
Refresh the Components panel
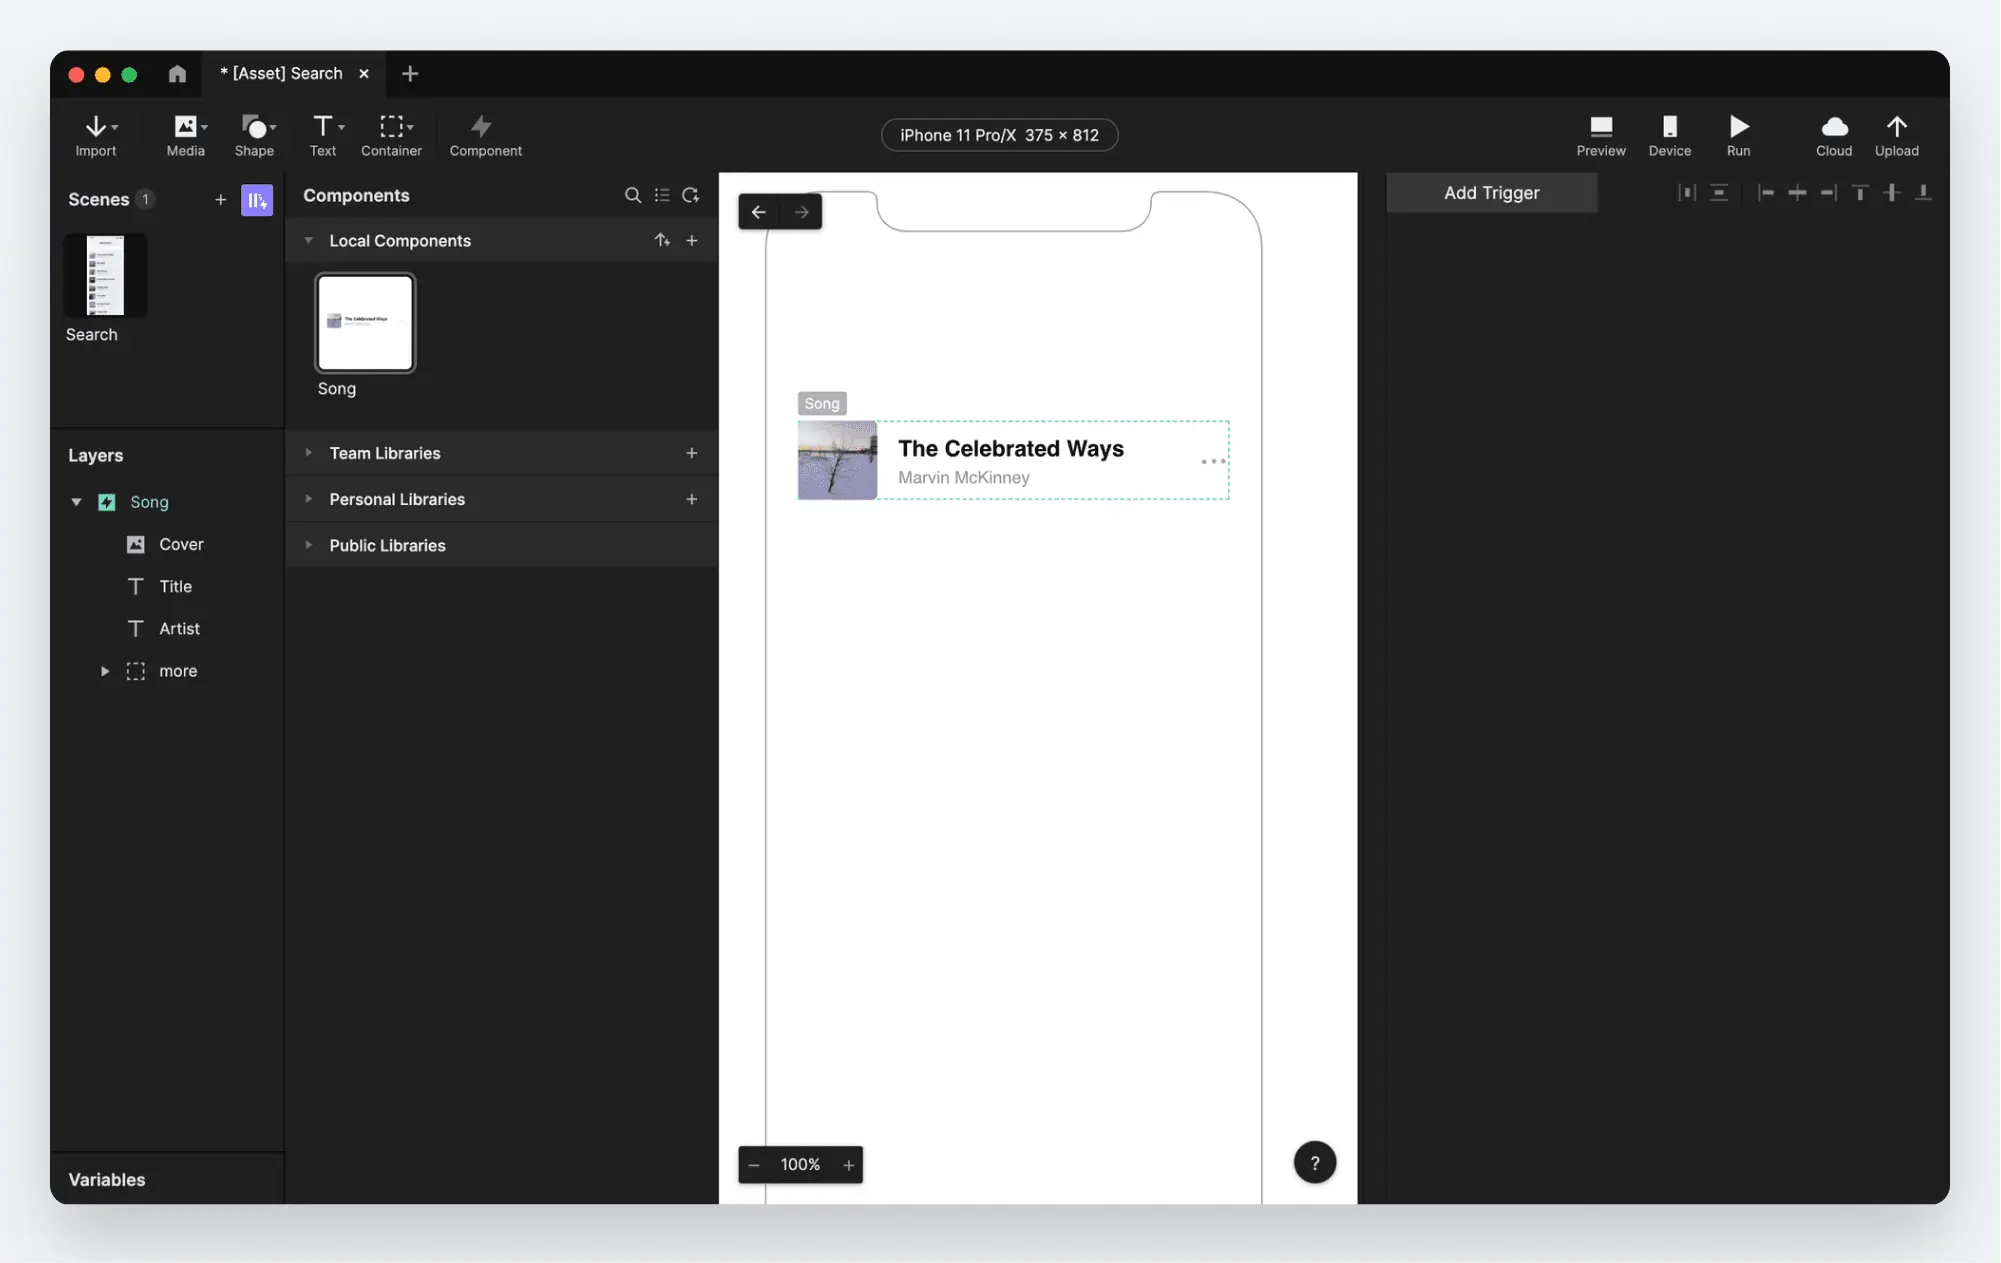(690, 196)
